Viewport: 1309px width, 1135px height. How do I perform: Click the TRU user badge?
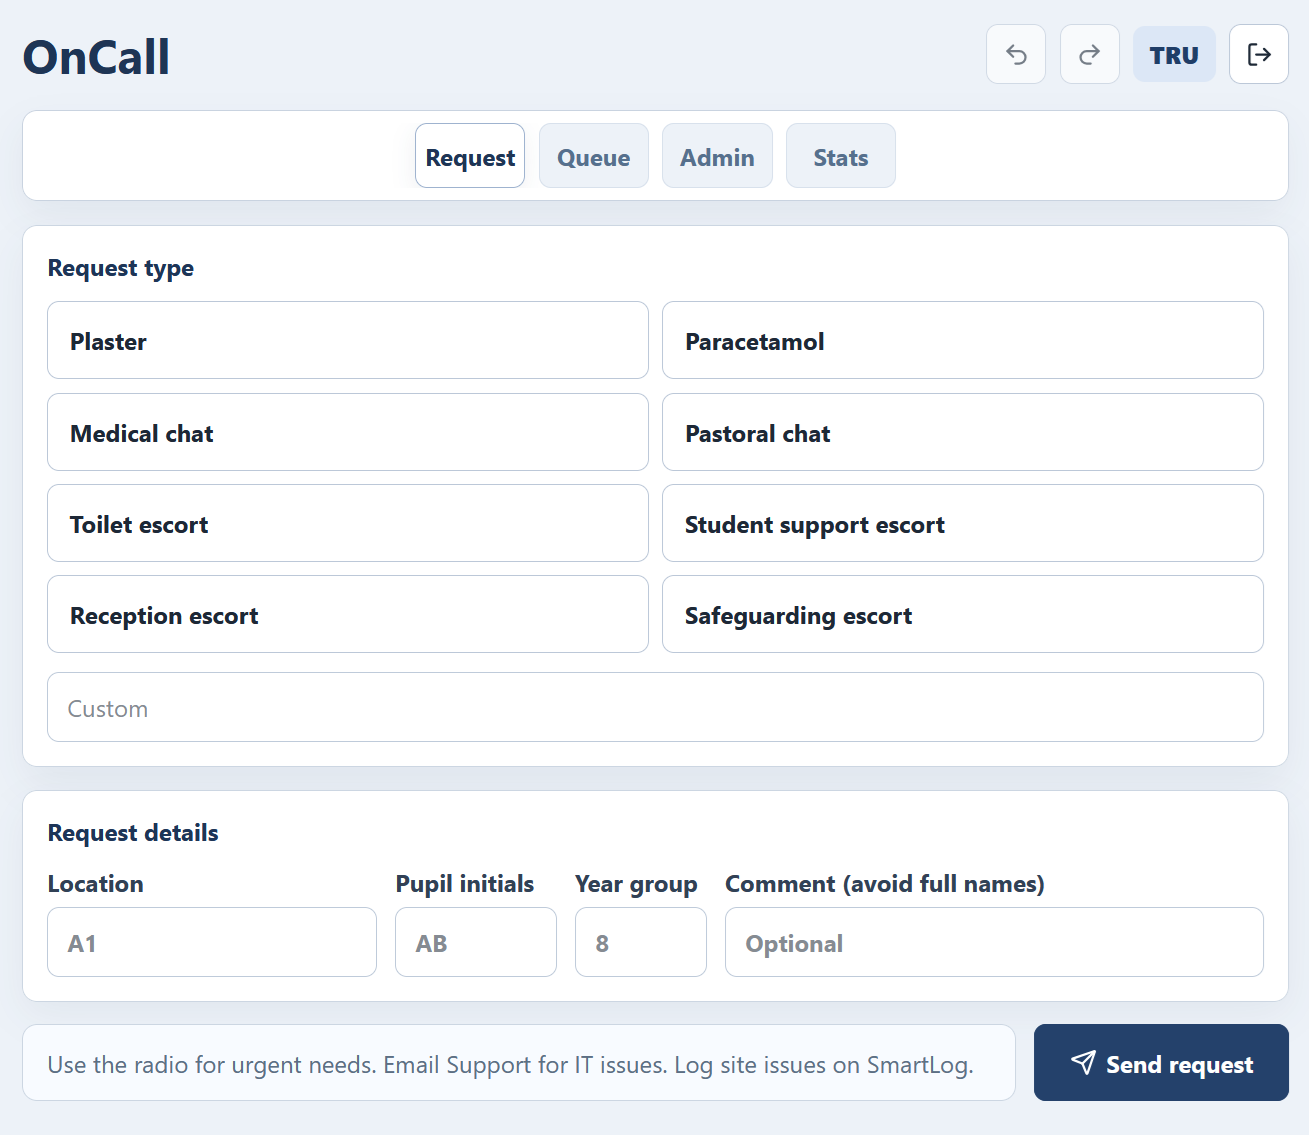1174,54
